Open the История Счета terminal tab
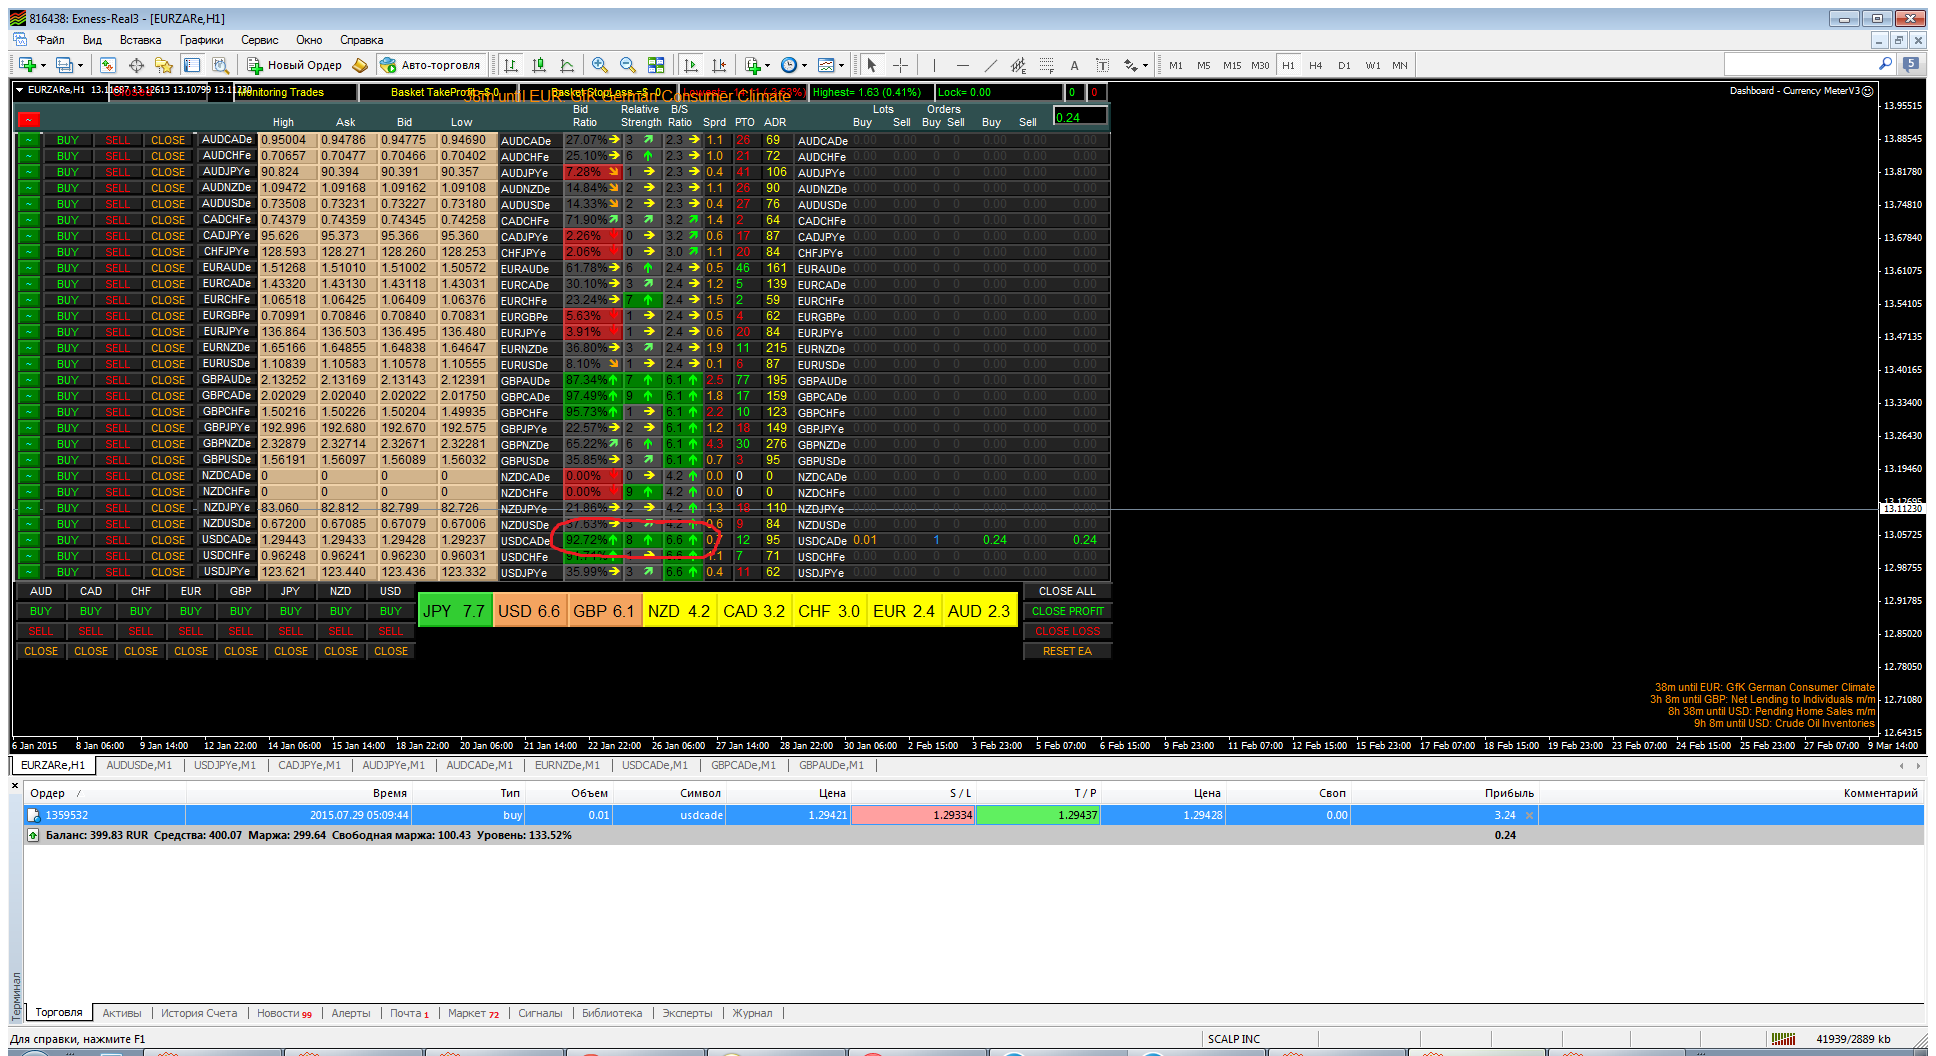This screenshot has height=1056, width=1936. (199, 1013)
